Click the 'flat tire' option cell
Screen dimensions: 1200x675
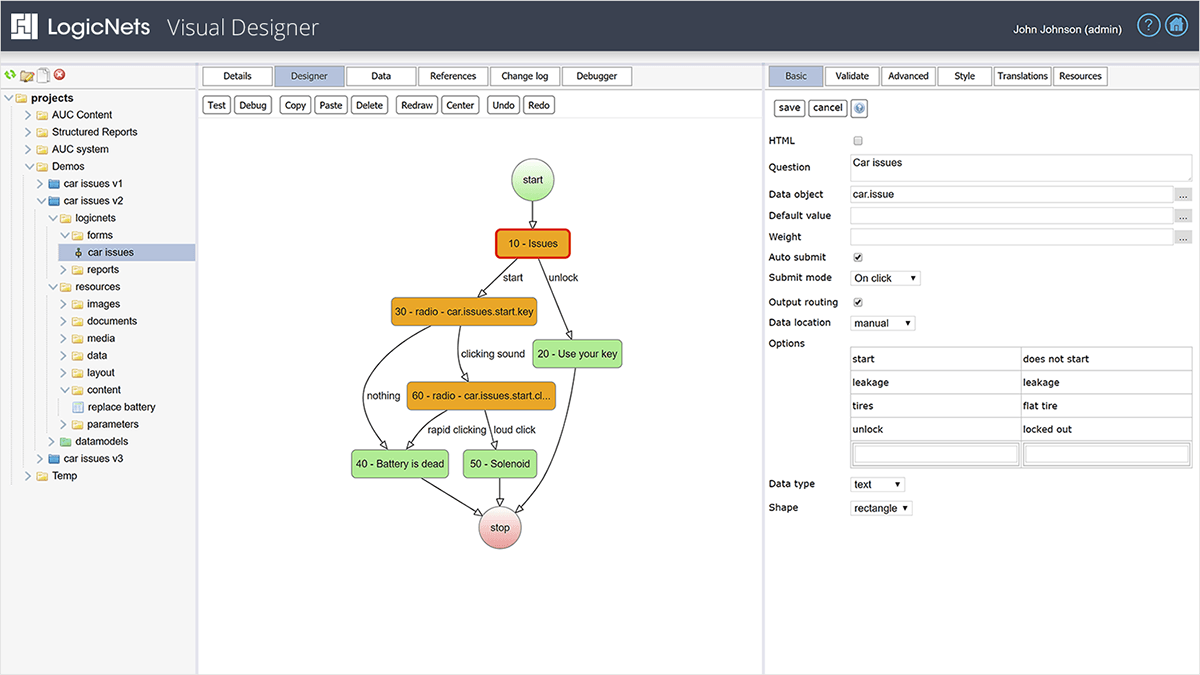(x=1106, y=406)
